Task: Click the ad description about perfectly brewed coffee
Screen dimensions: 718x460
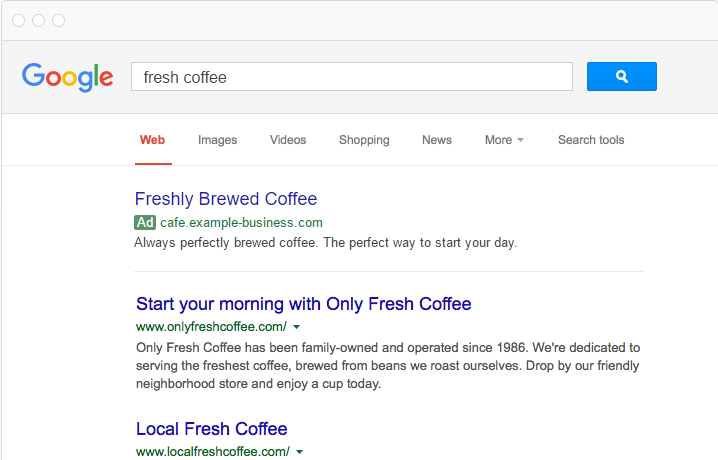Action: click(x=326, y=243)
